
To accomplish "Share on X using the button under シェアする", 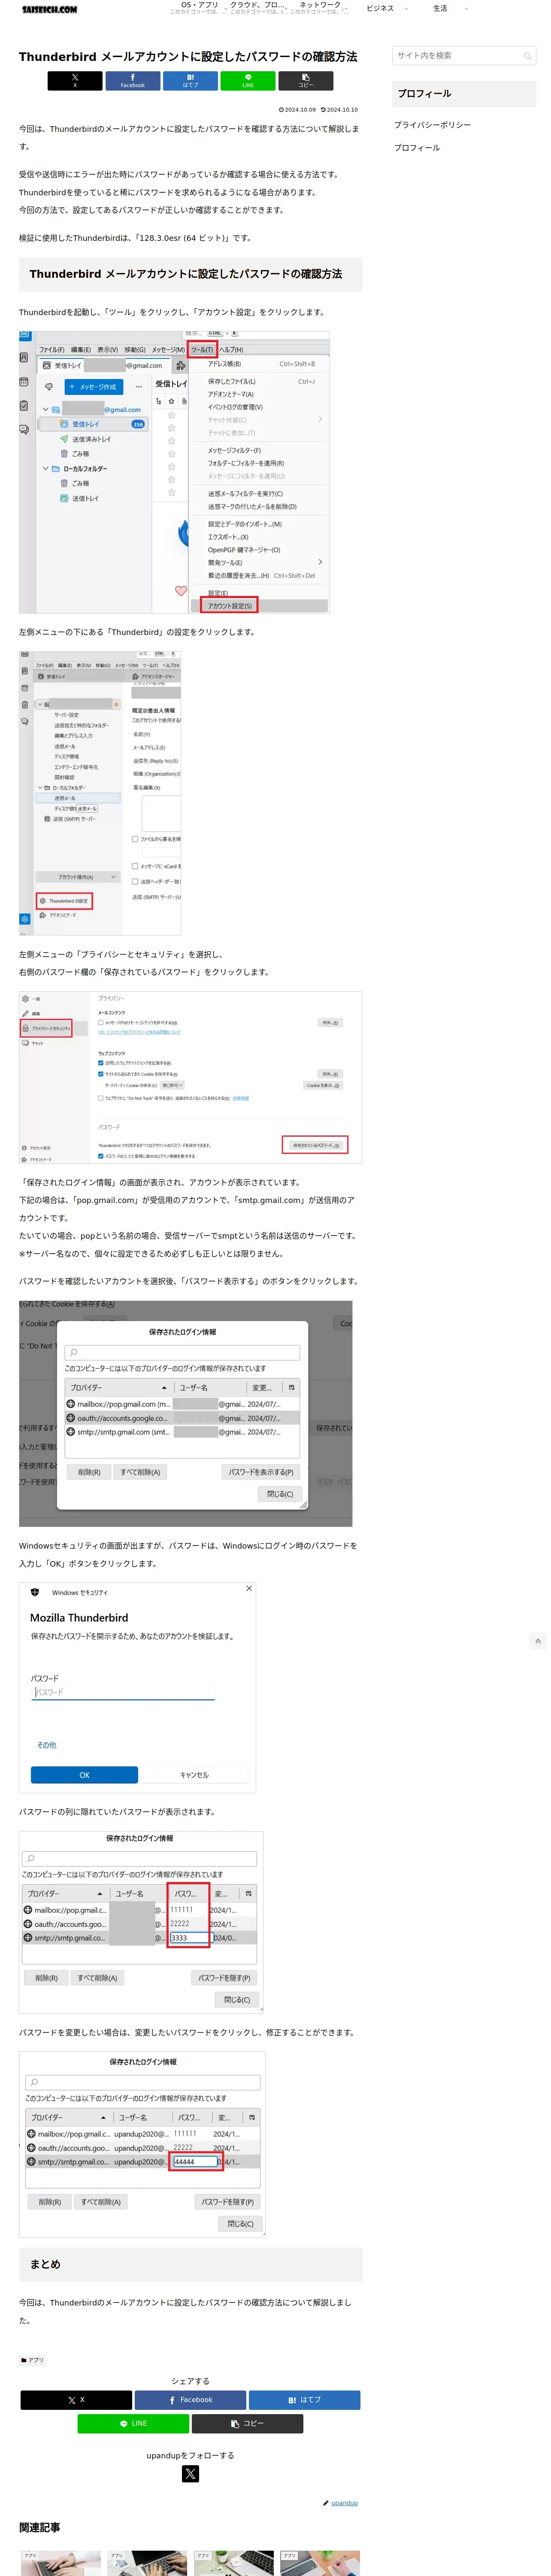I will 76,2399.
